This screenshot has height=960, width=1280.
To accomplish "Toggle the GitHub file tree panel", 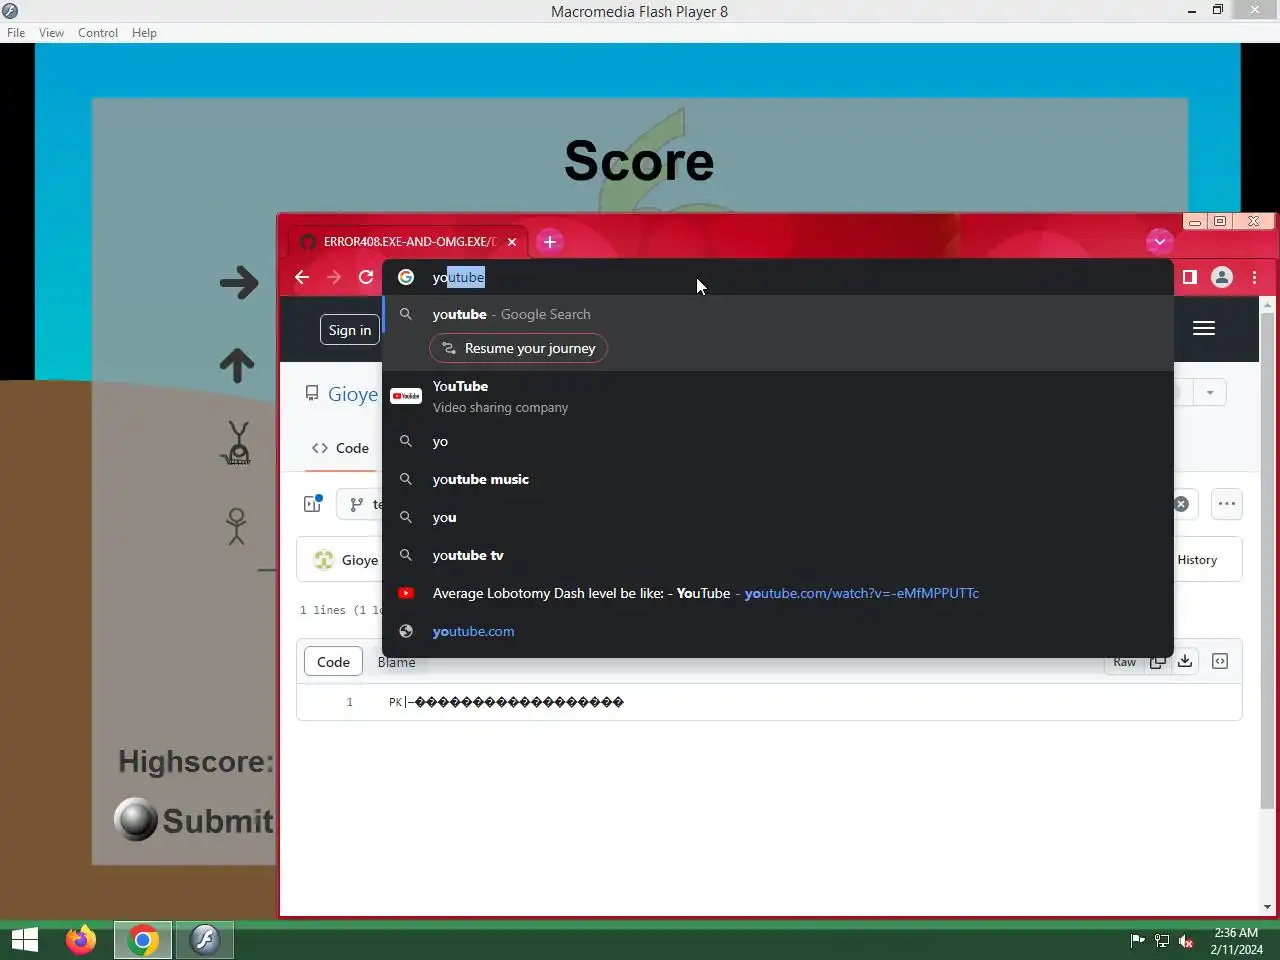I will 313,504.
